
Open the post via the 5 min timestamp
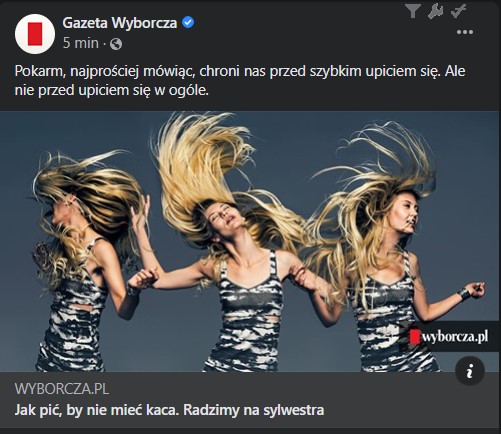[x=81, y=43]
